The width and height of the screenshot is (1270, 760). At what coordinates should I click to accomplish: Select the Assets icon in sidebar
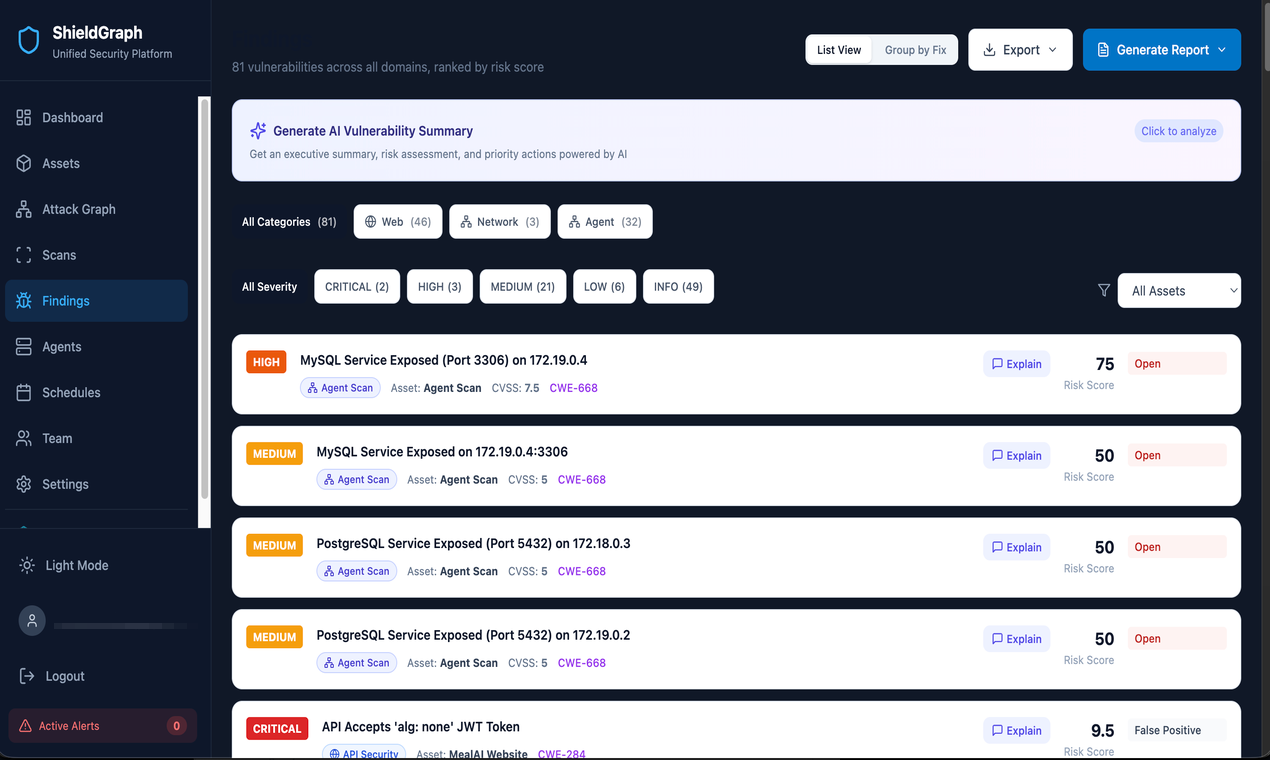[23, 163]
